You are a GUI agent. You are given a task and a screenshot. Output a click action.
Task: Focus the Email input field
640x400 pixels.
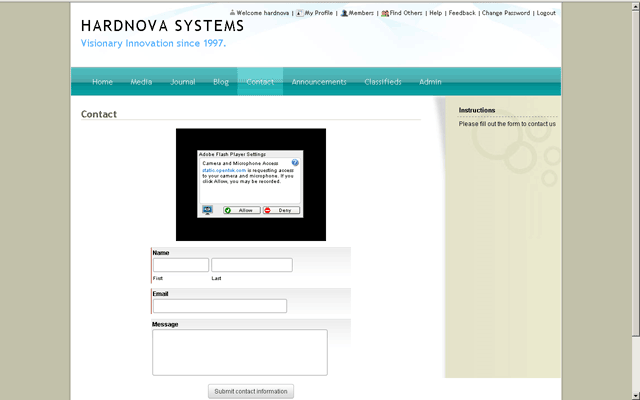click(219, 306)
